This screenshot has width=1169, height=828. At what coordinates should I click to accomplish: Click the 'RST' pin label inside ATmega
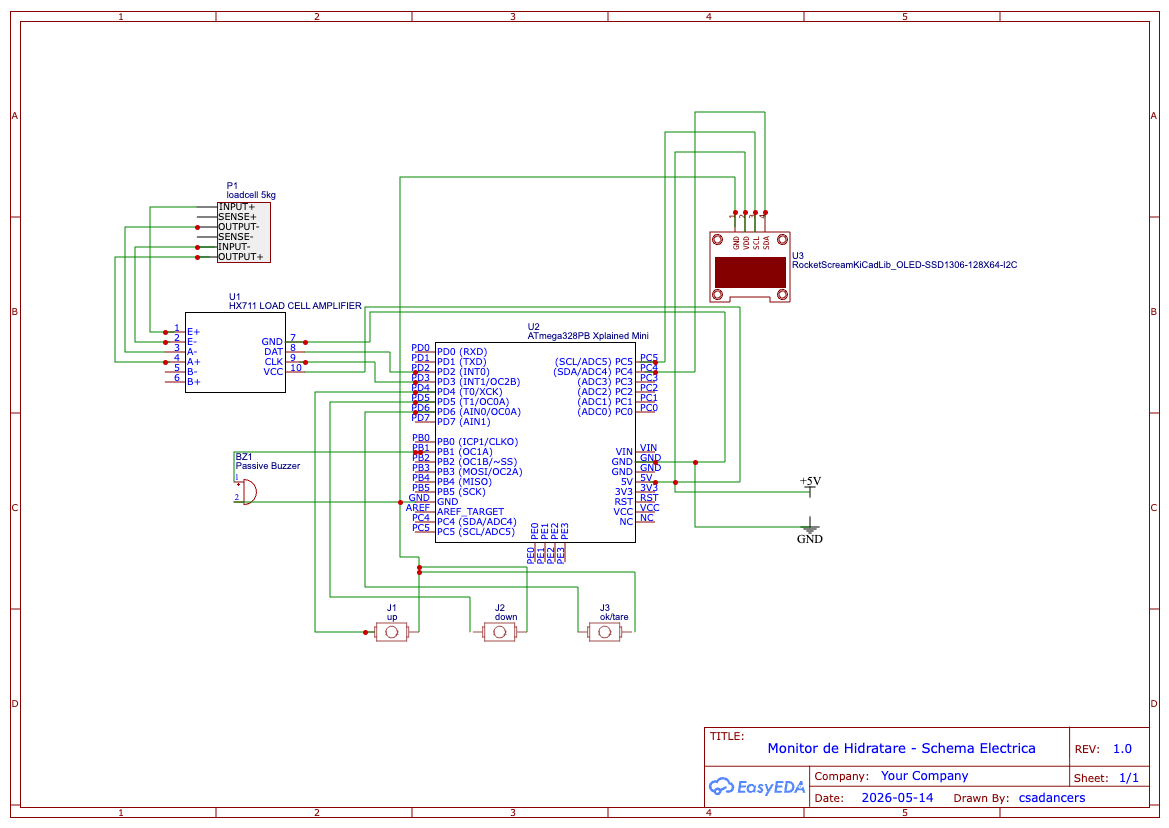pos(623,502)
